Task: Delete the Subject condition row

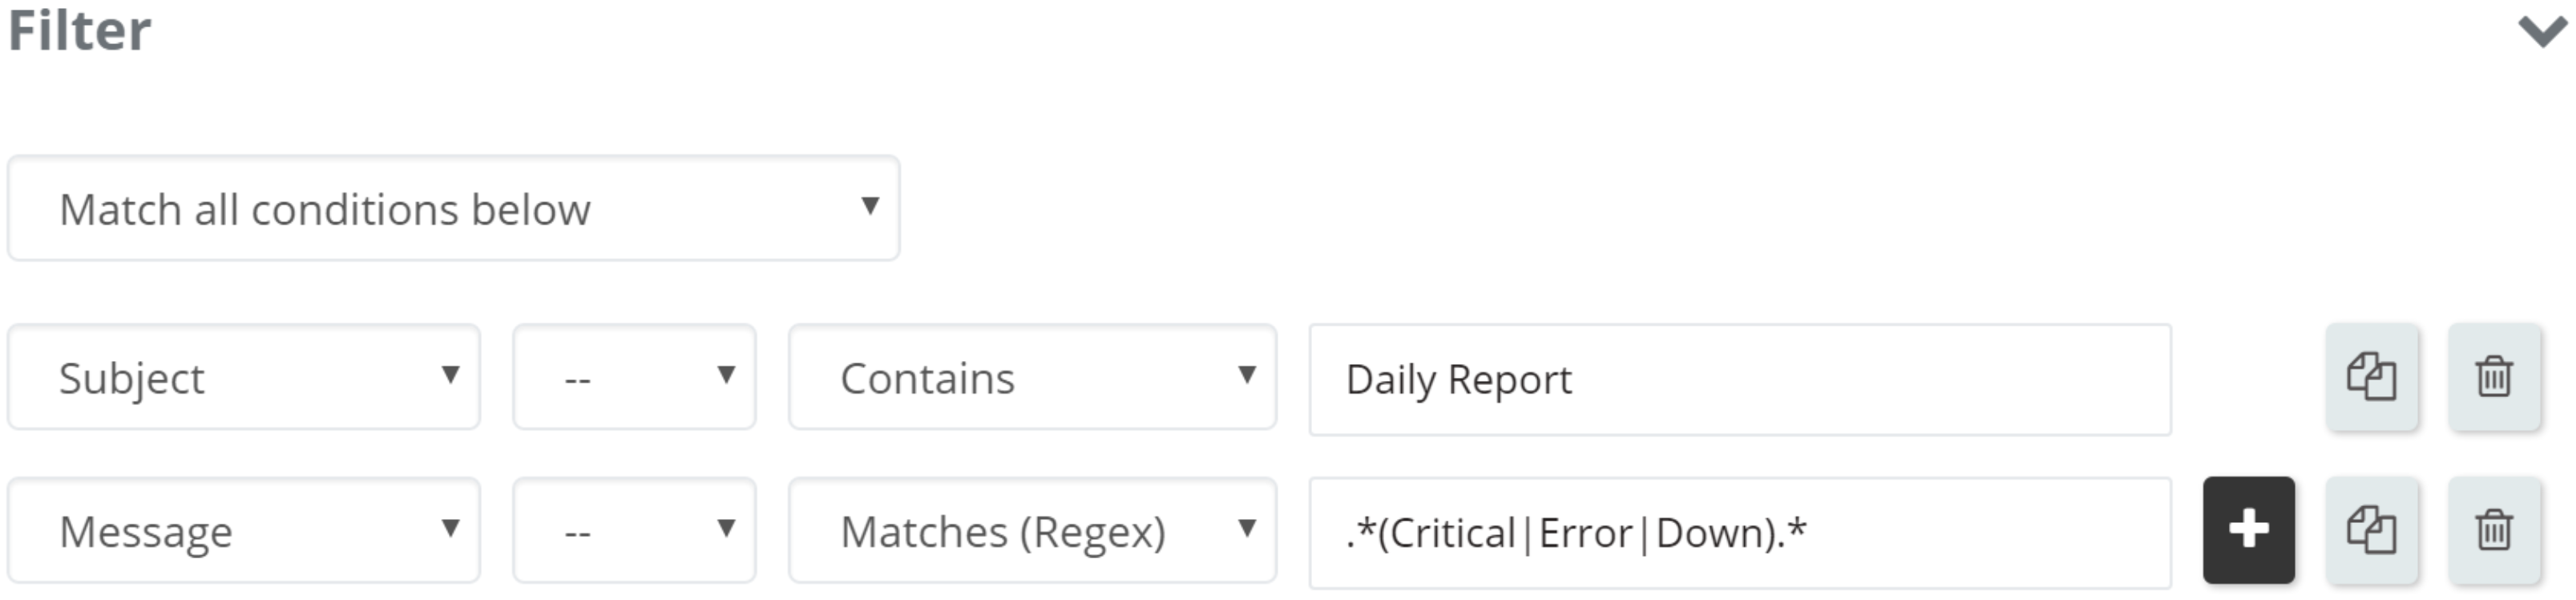Action: point(2494,377)
